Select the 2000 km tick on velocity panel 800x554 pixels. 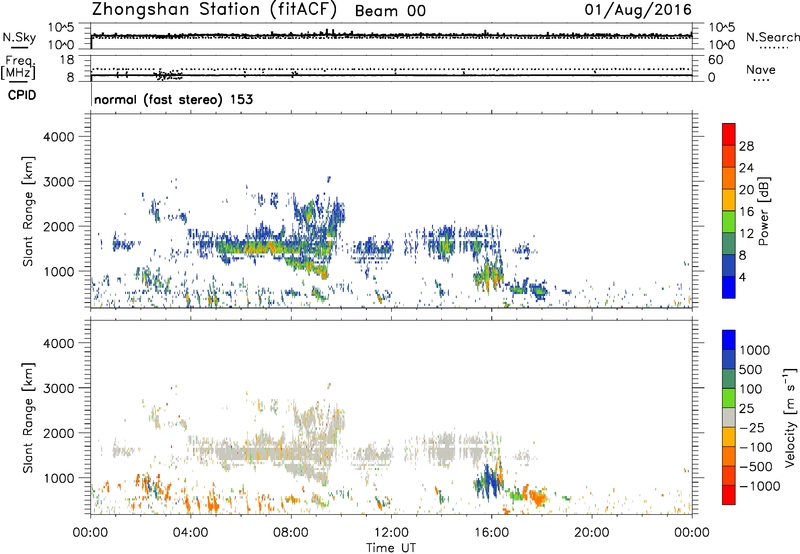(x=58, y=433)
